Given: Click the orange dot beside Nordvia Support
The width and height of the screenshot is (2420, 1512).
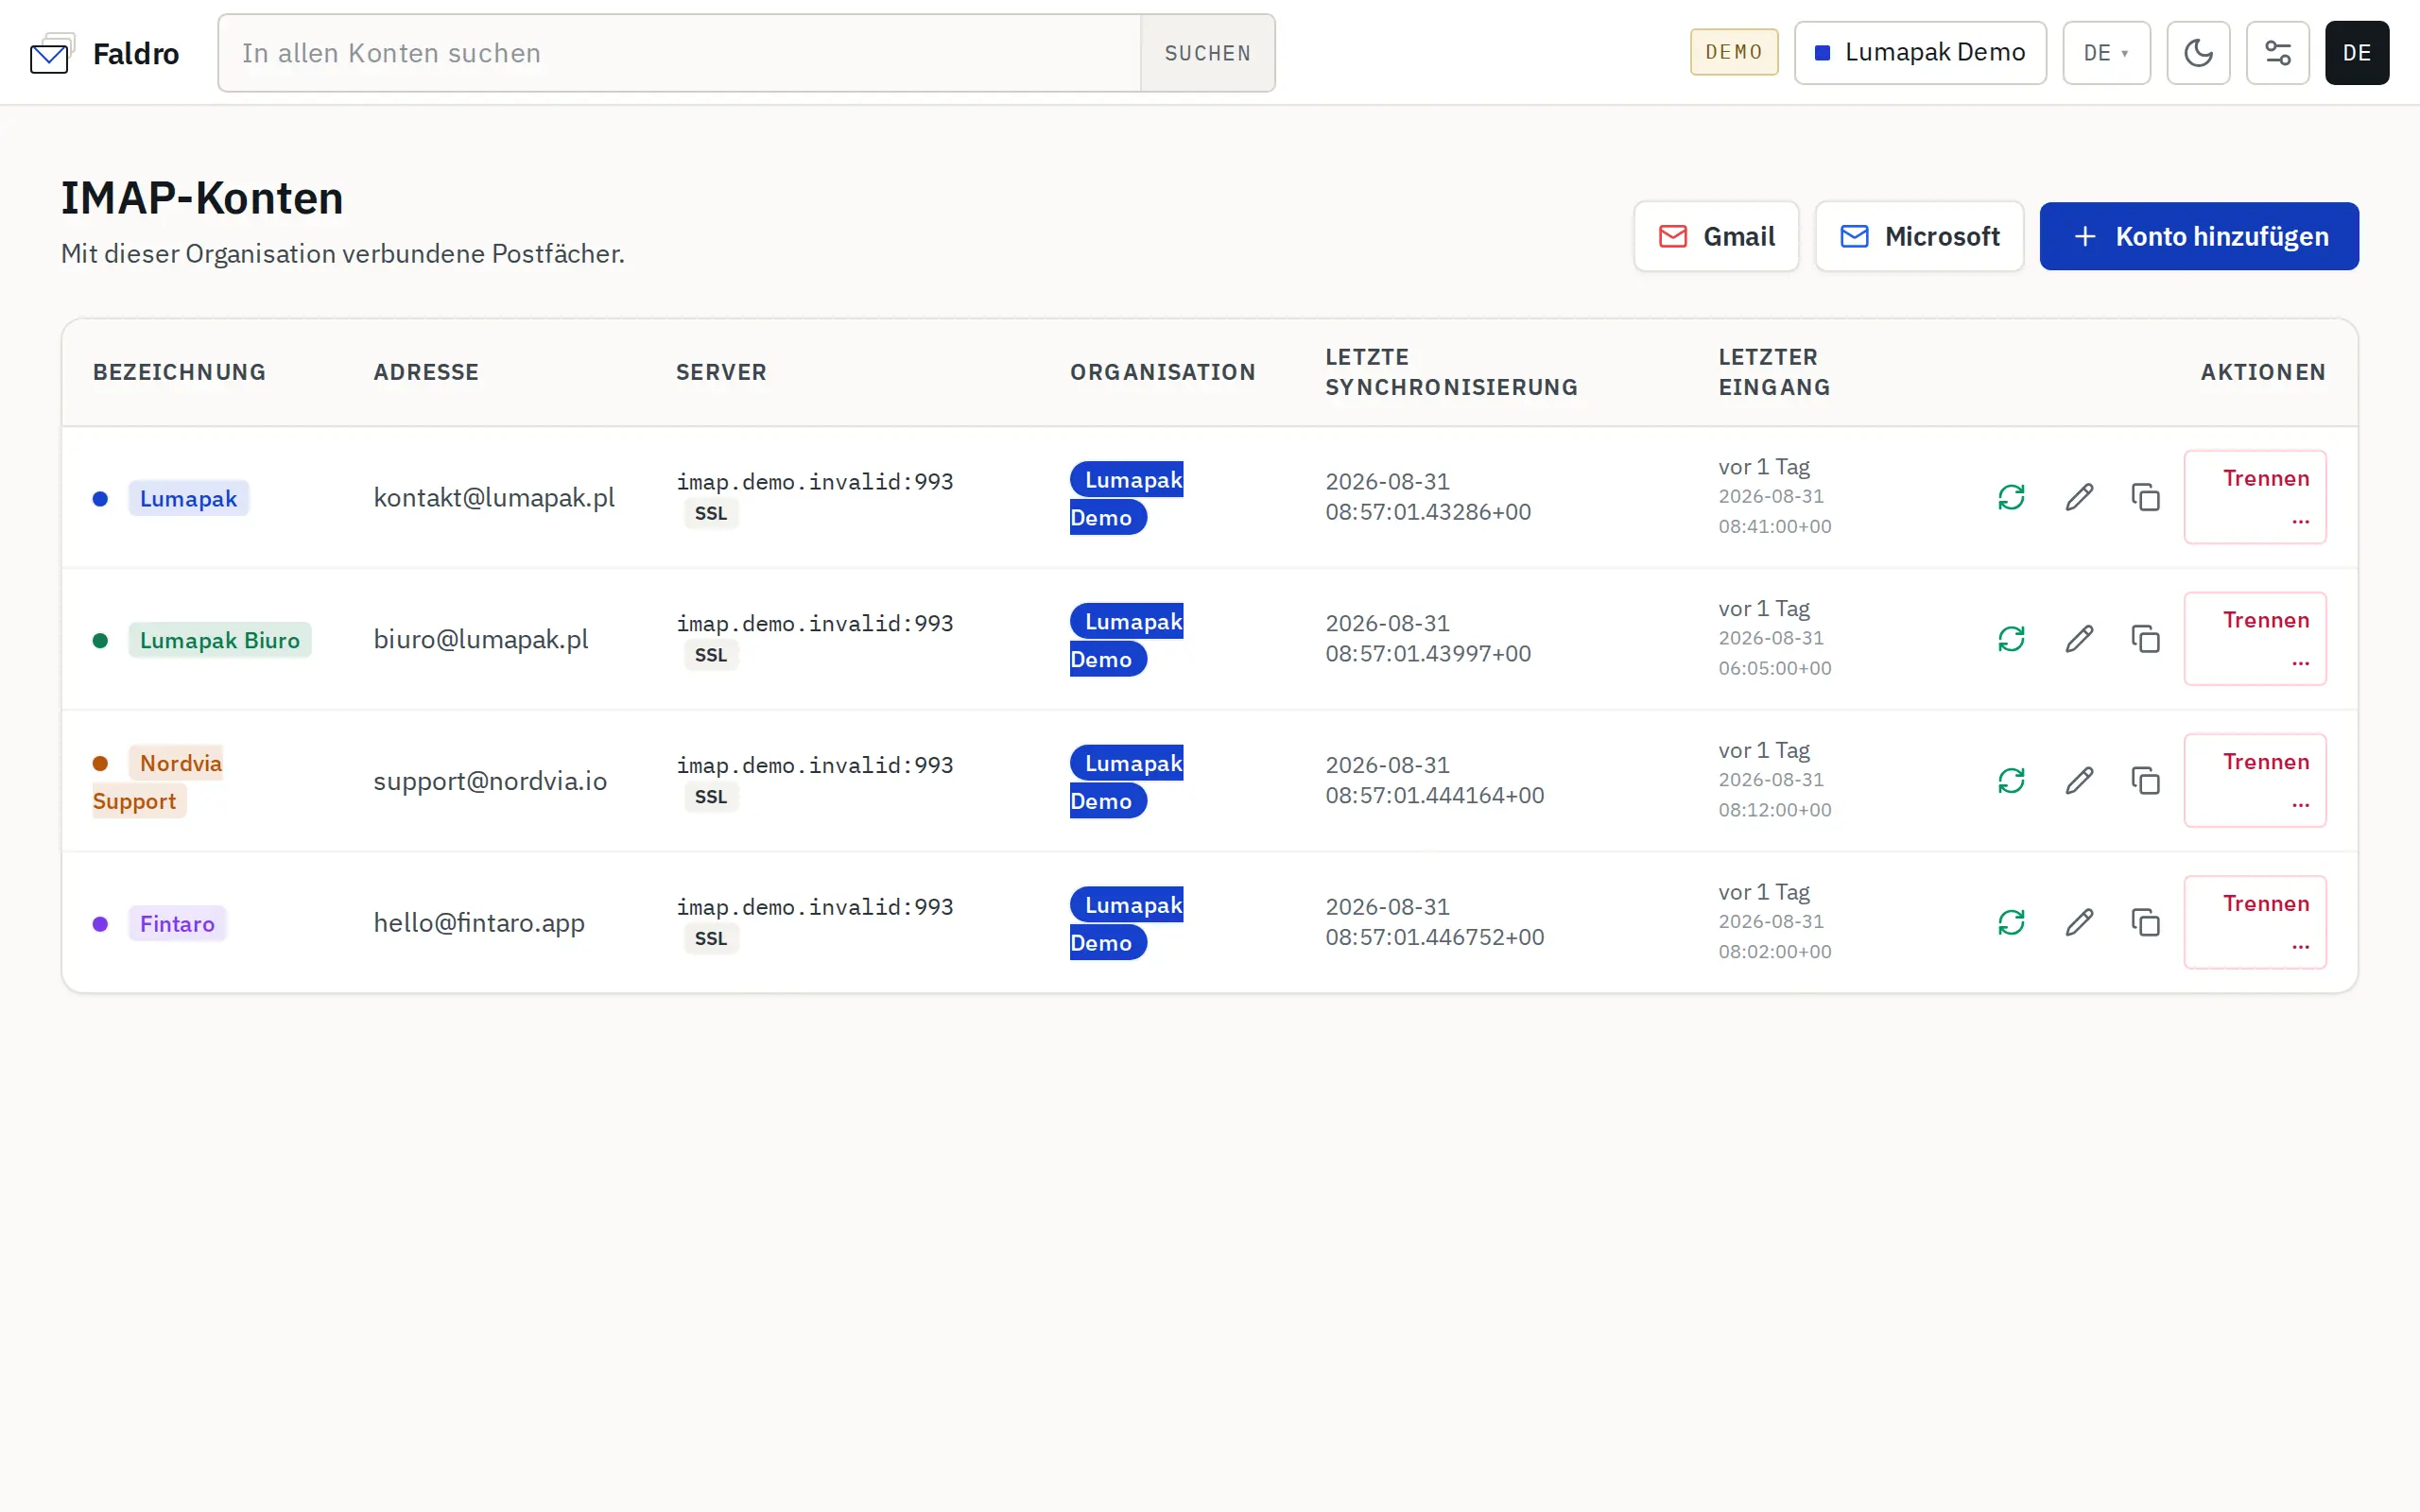Looking at the screenshot, I should pos(100,763).
